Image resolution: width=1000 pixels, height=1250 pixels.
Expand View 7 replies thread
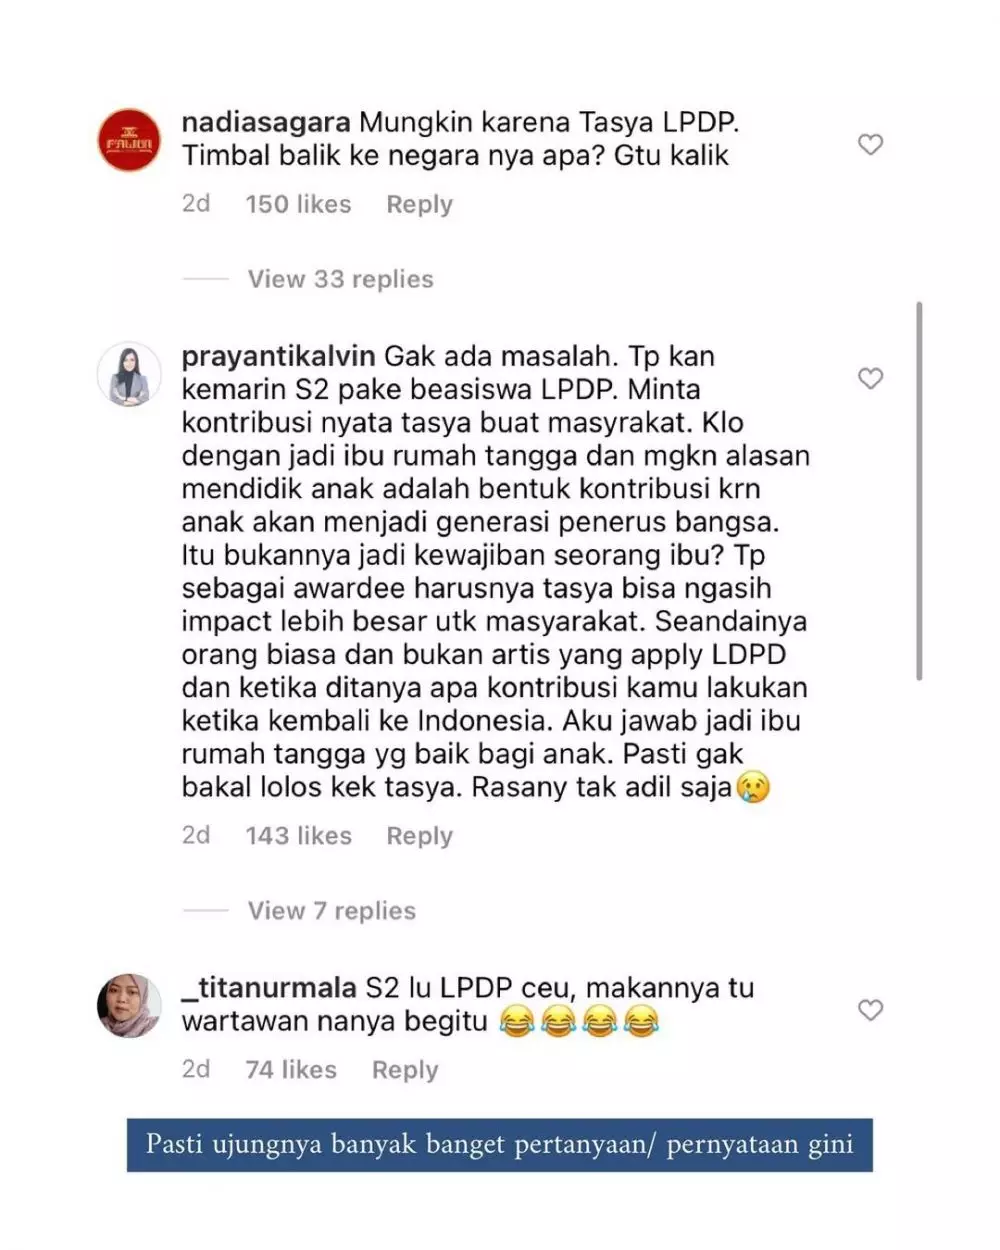[331, 911]
